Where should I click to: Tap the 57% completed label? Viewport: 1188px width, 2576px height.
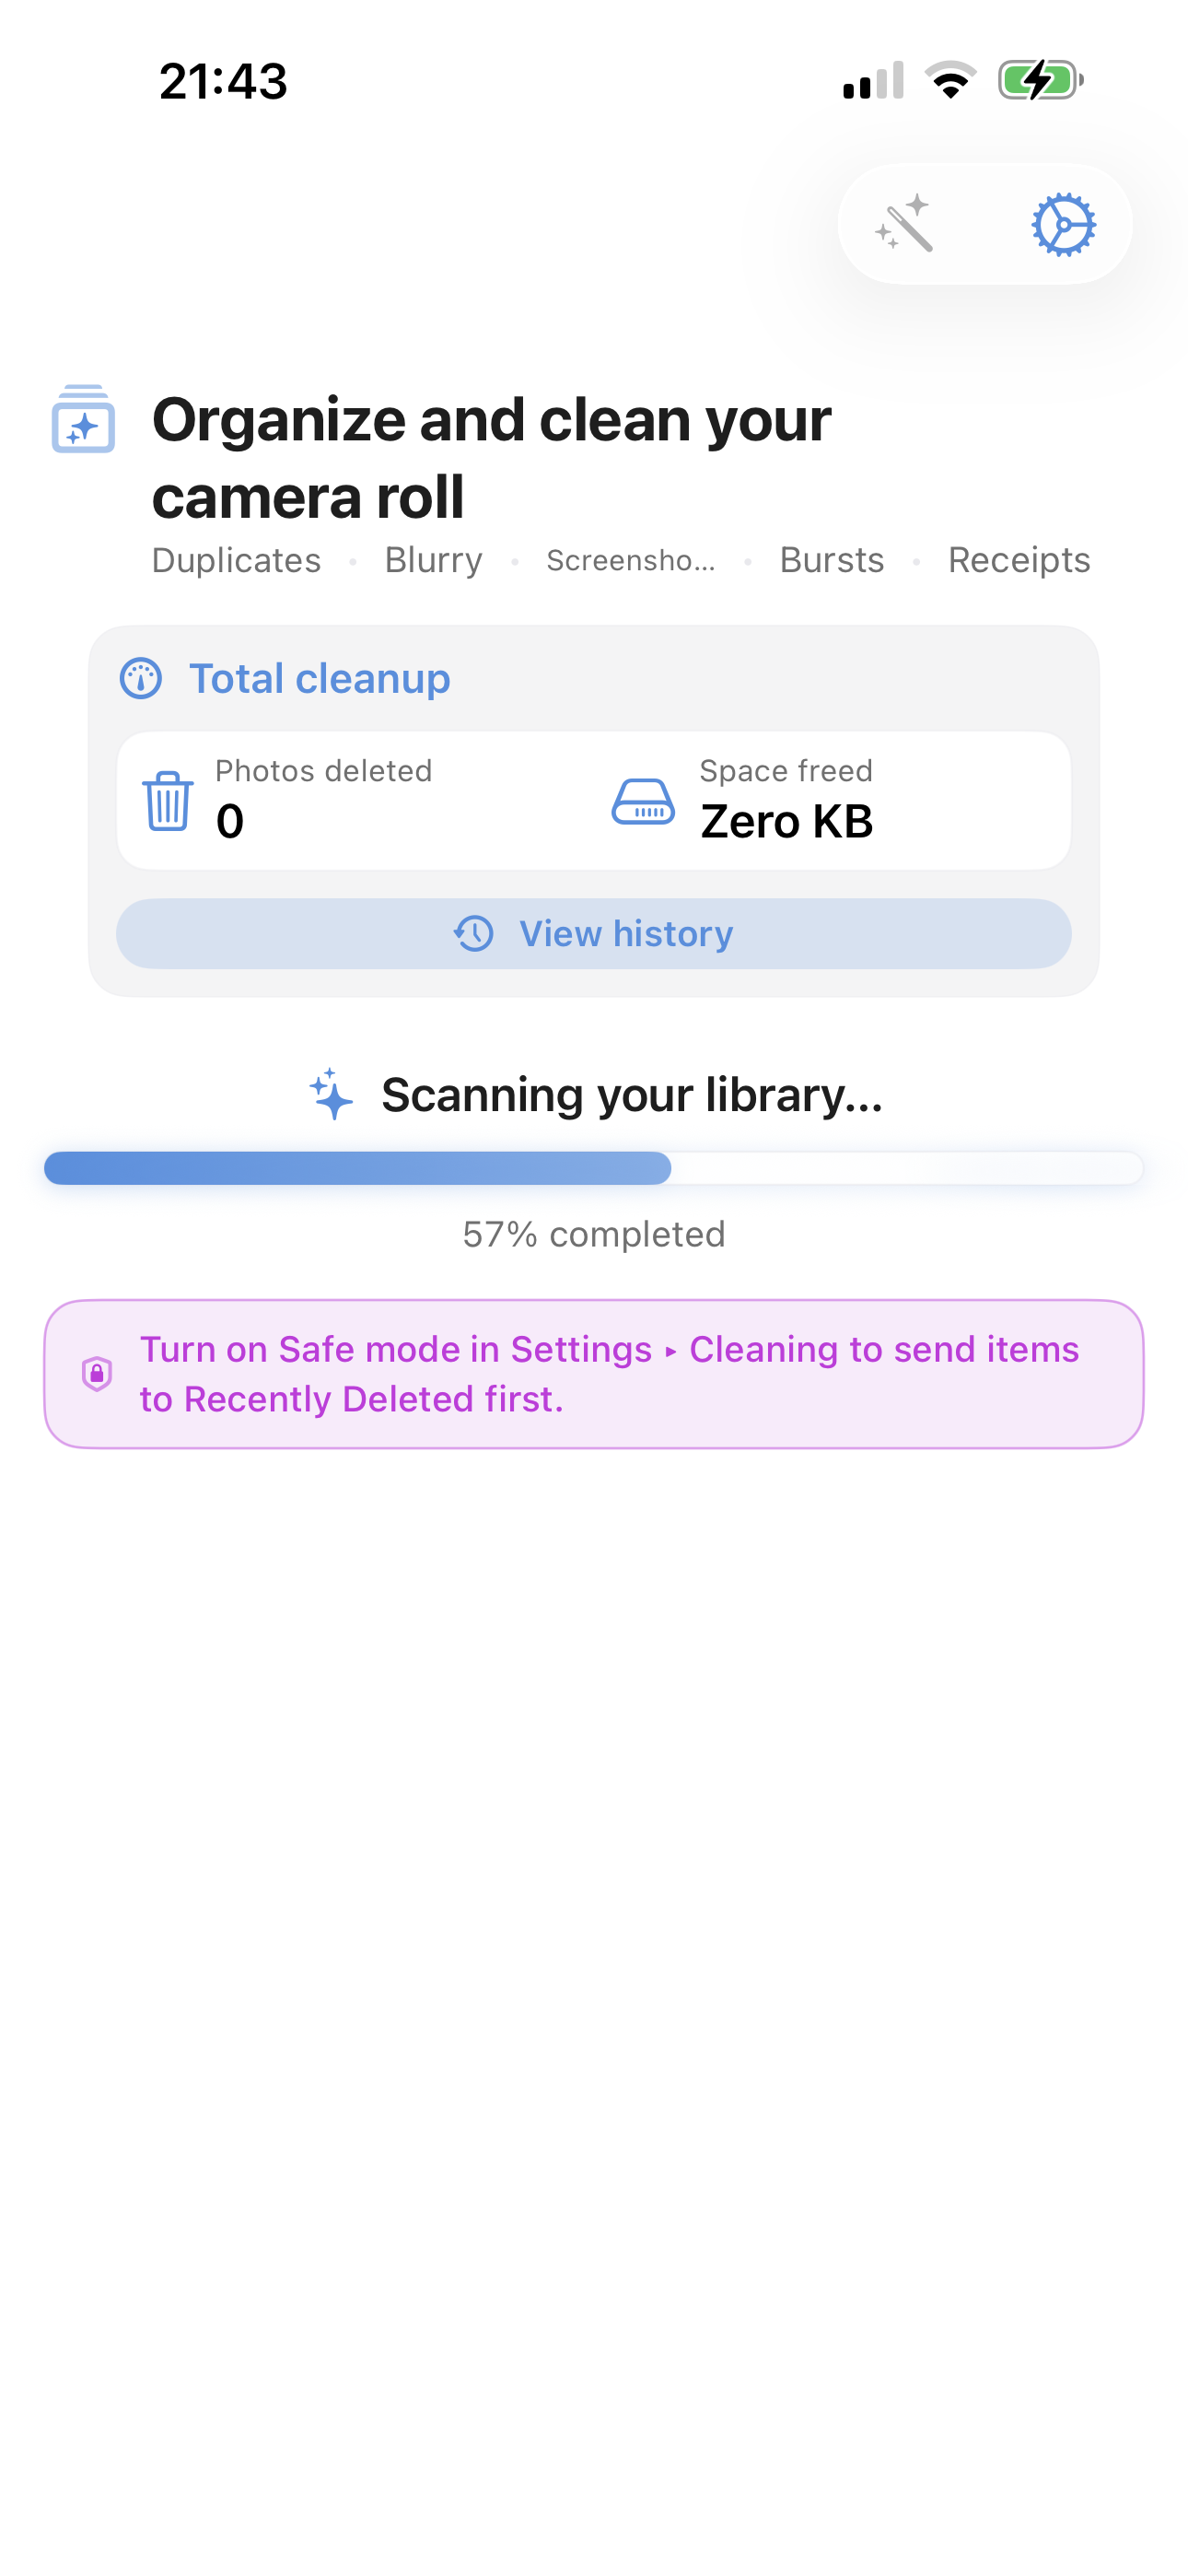point(594,1234)
